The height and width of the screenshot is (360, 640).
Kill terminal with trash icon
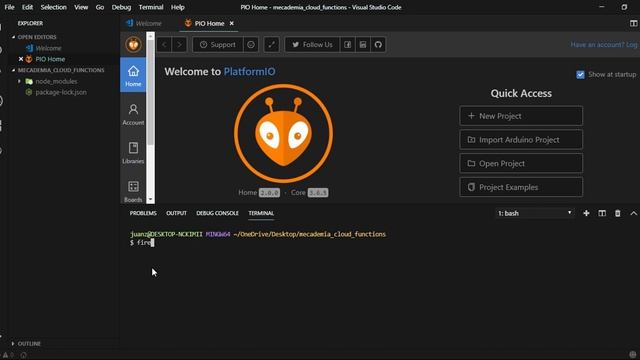click(x=618, y=213)
